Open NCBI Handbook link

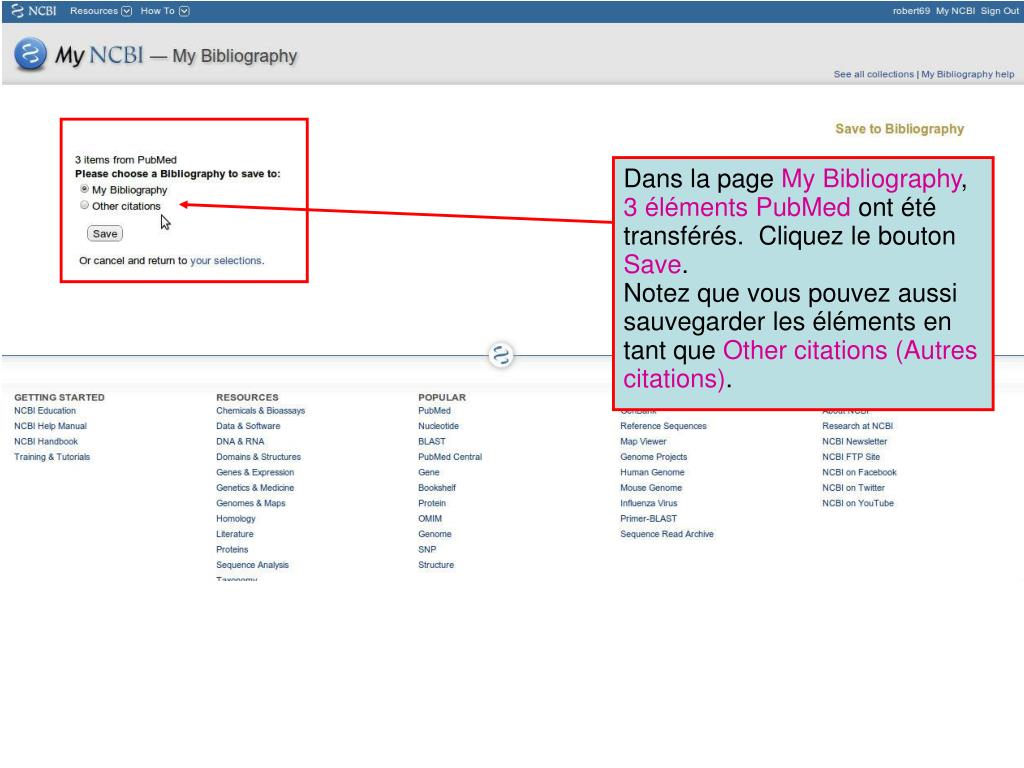click(x=46, y=441)
